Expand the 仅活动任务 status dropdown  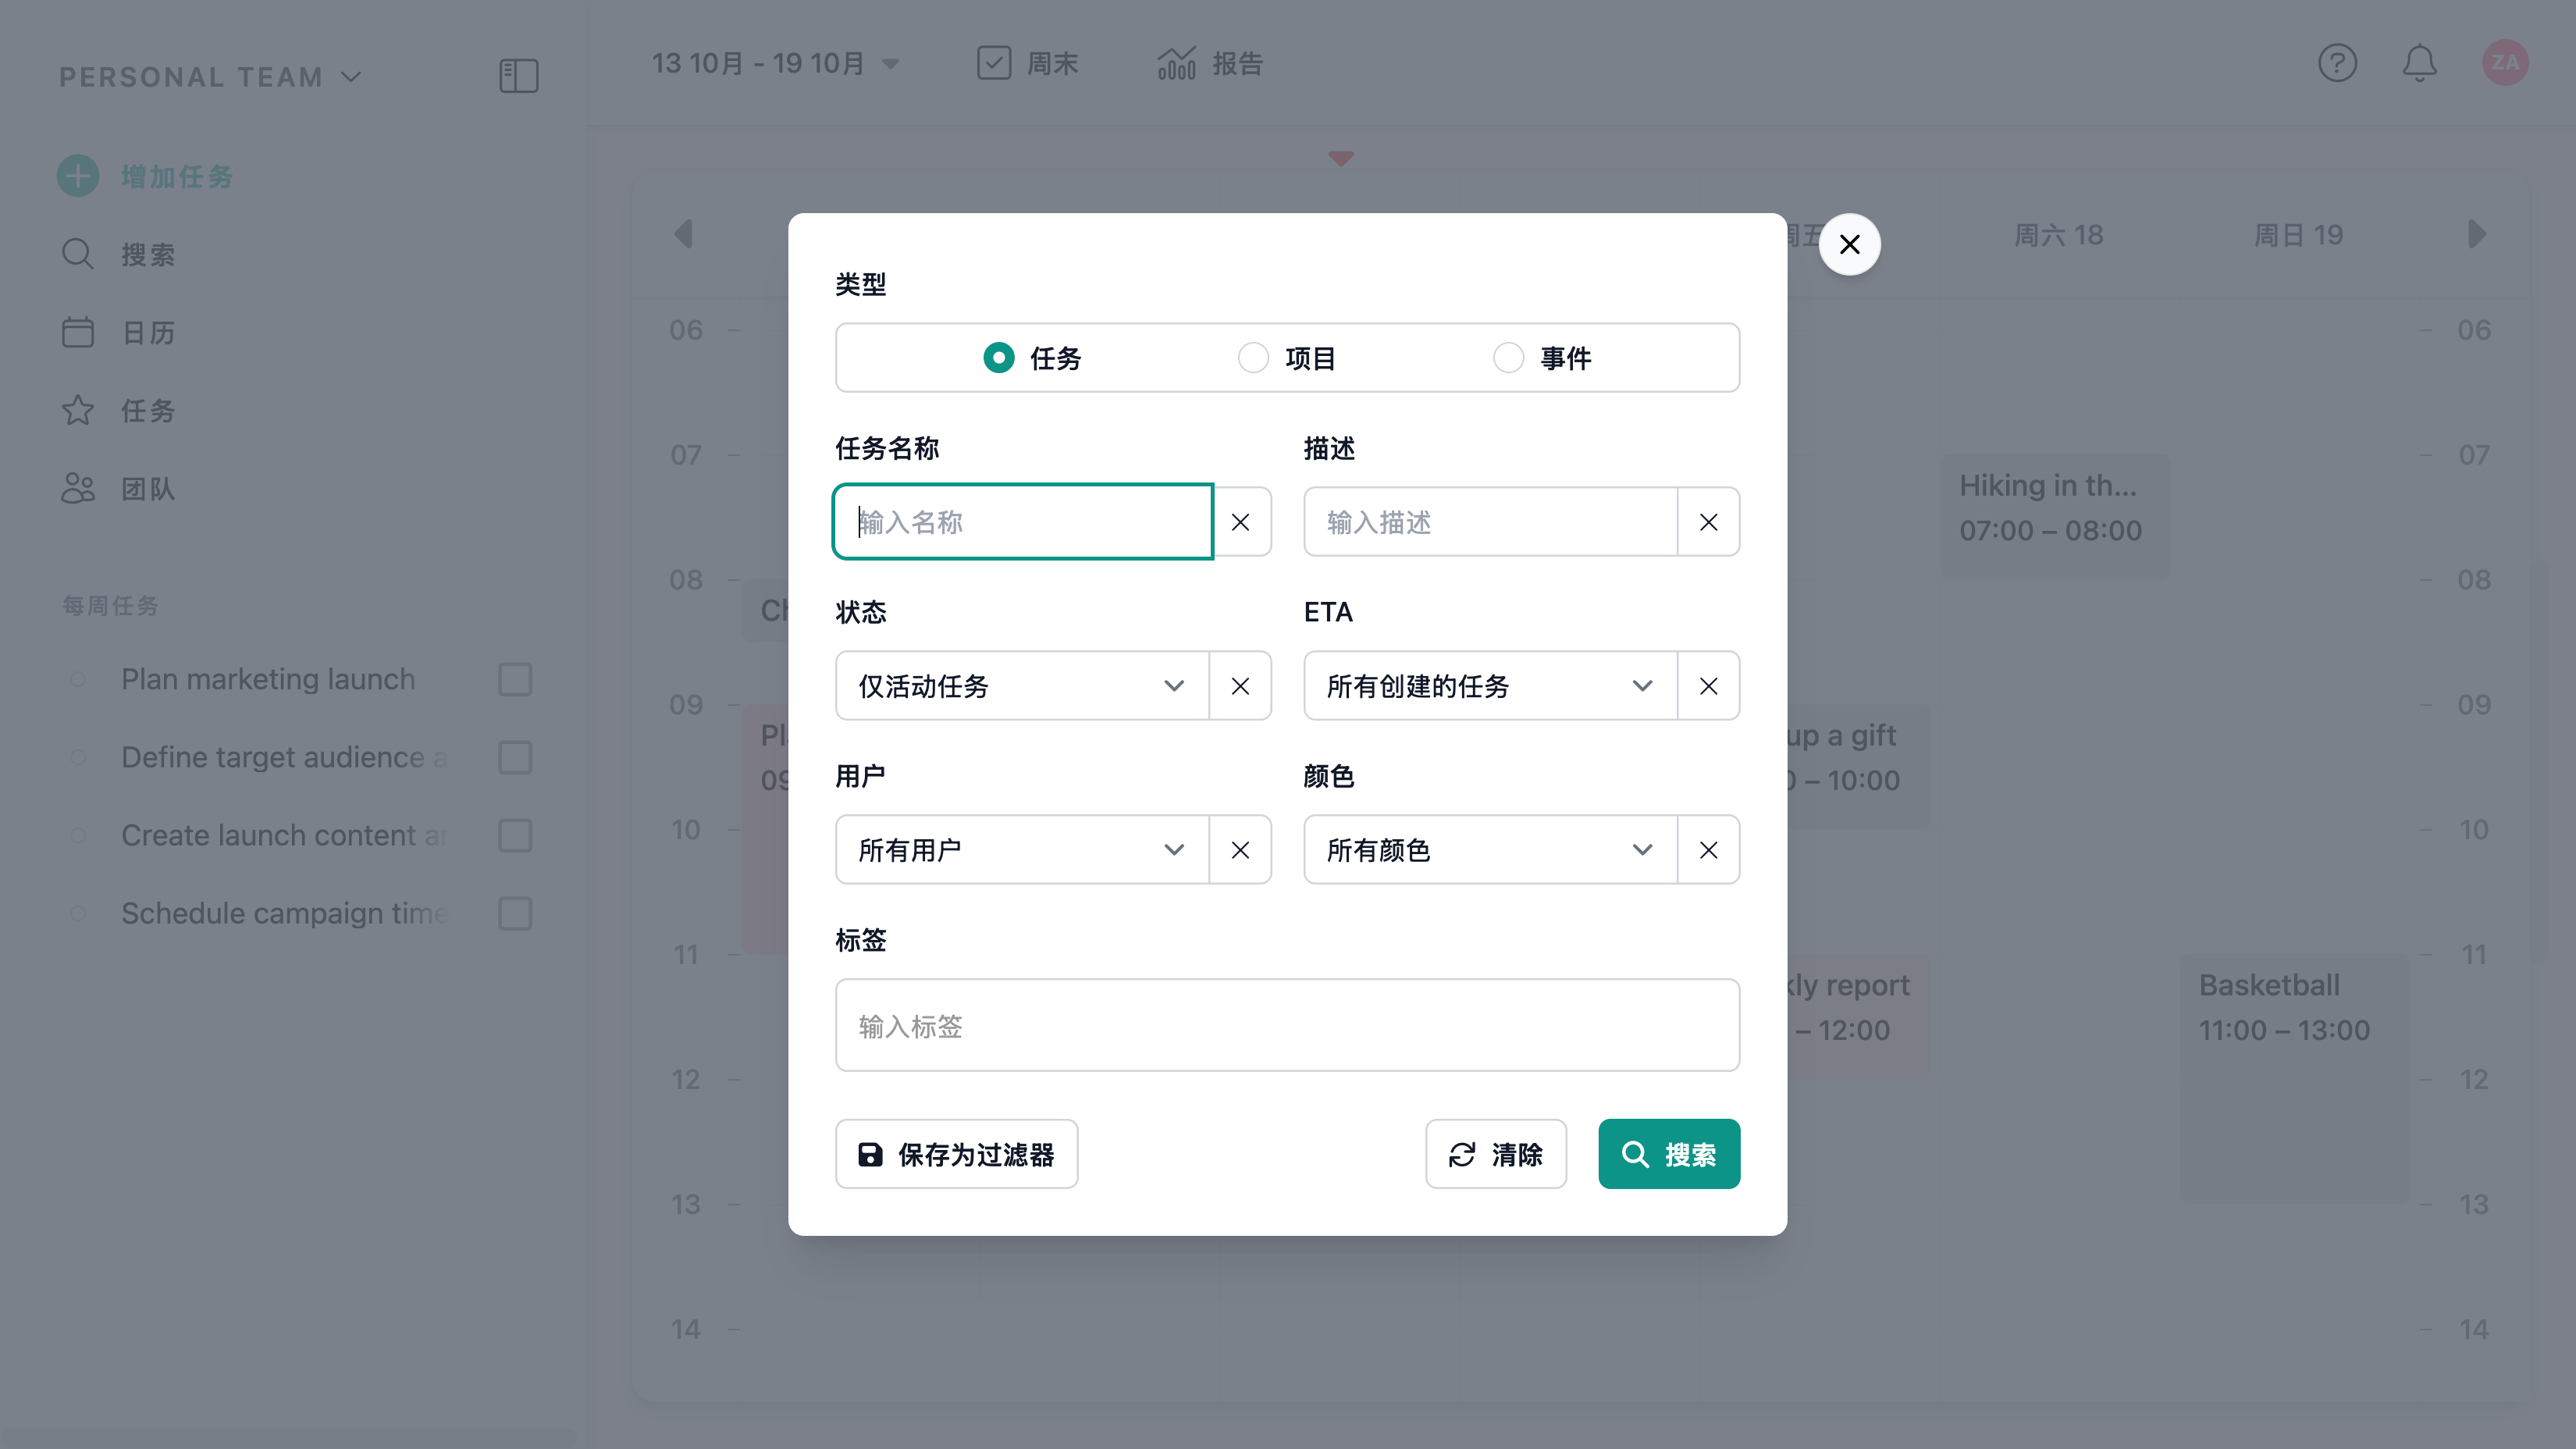[1022, 686]
